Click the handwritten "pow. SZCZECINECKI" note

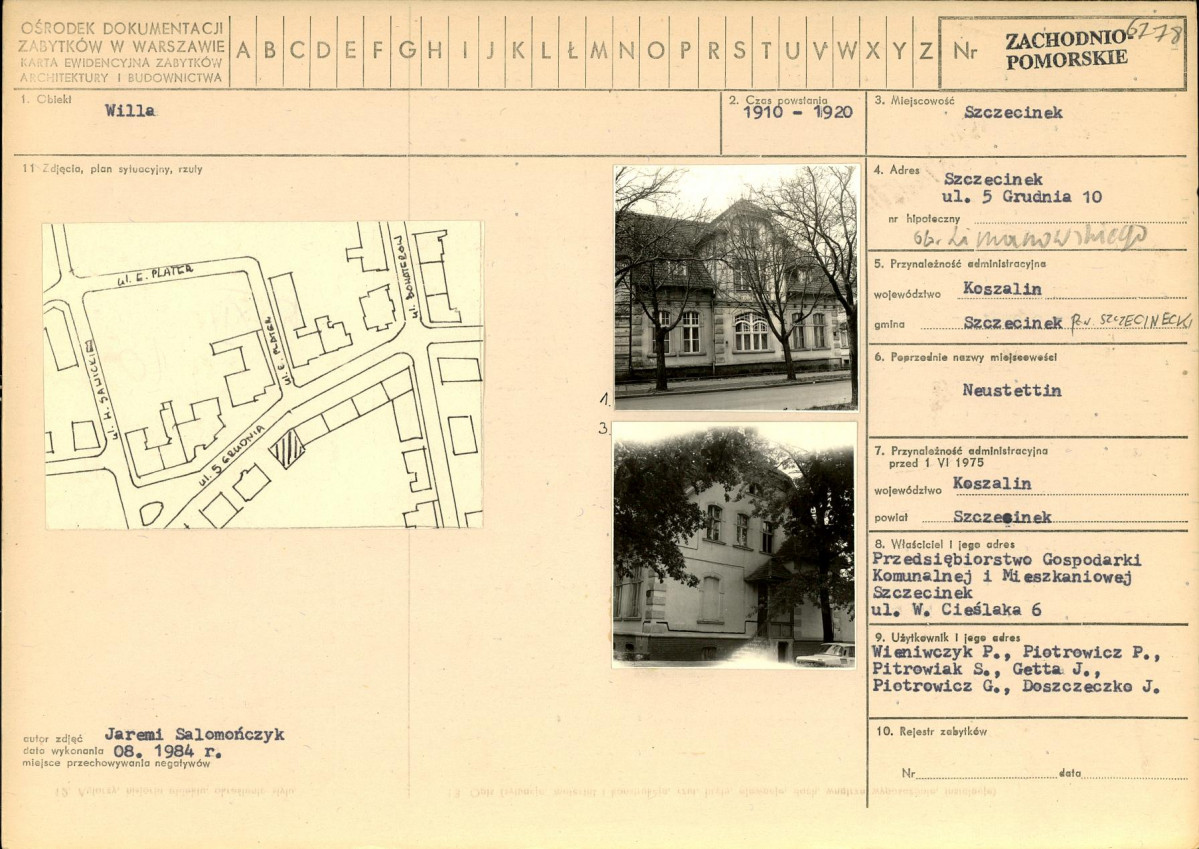pos(1130,320)
